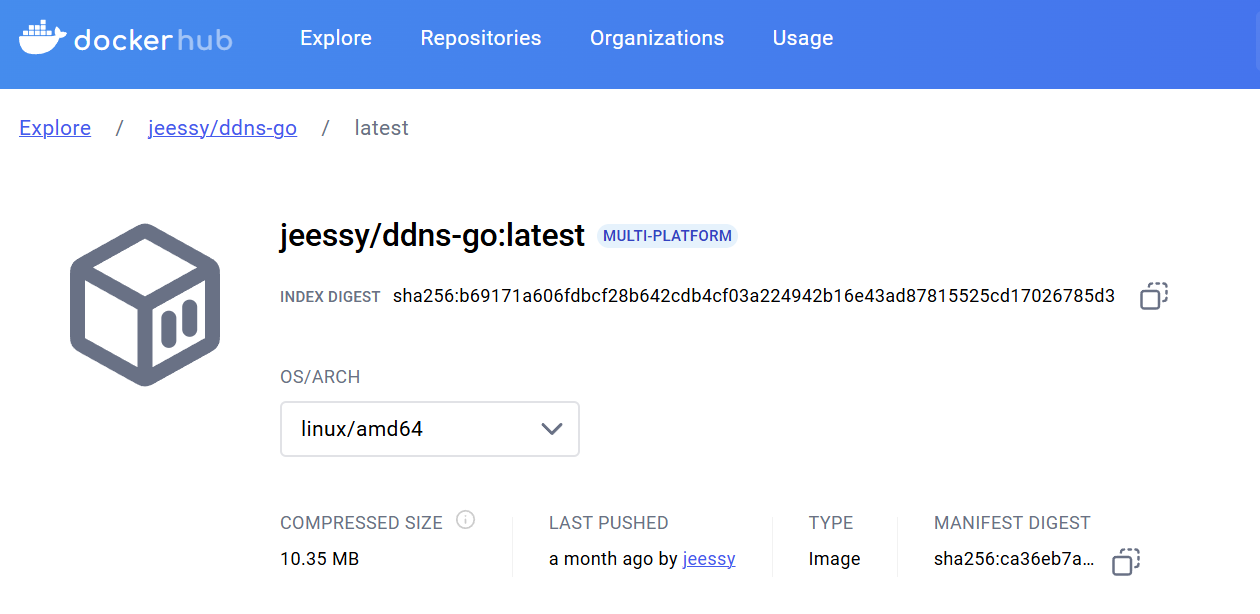Copy the manifest digest with copy icon
The width and height of the screenshot is (1260, 614).
pos(1126,561)
